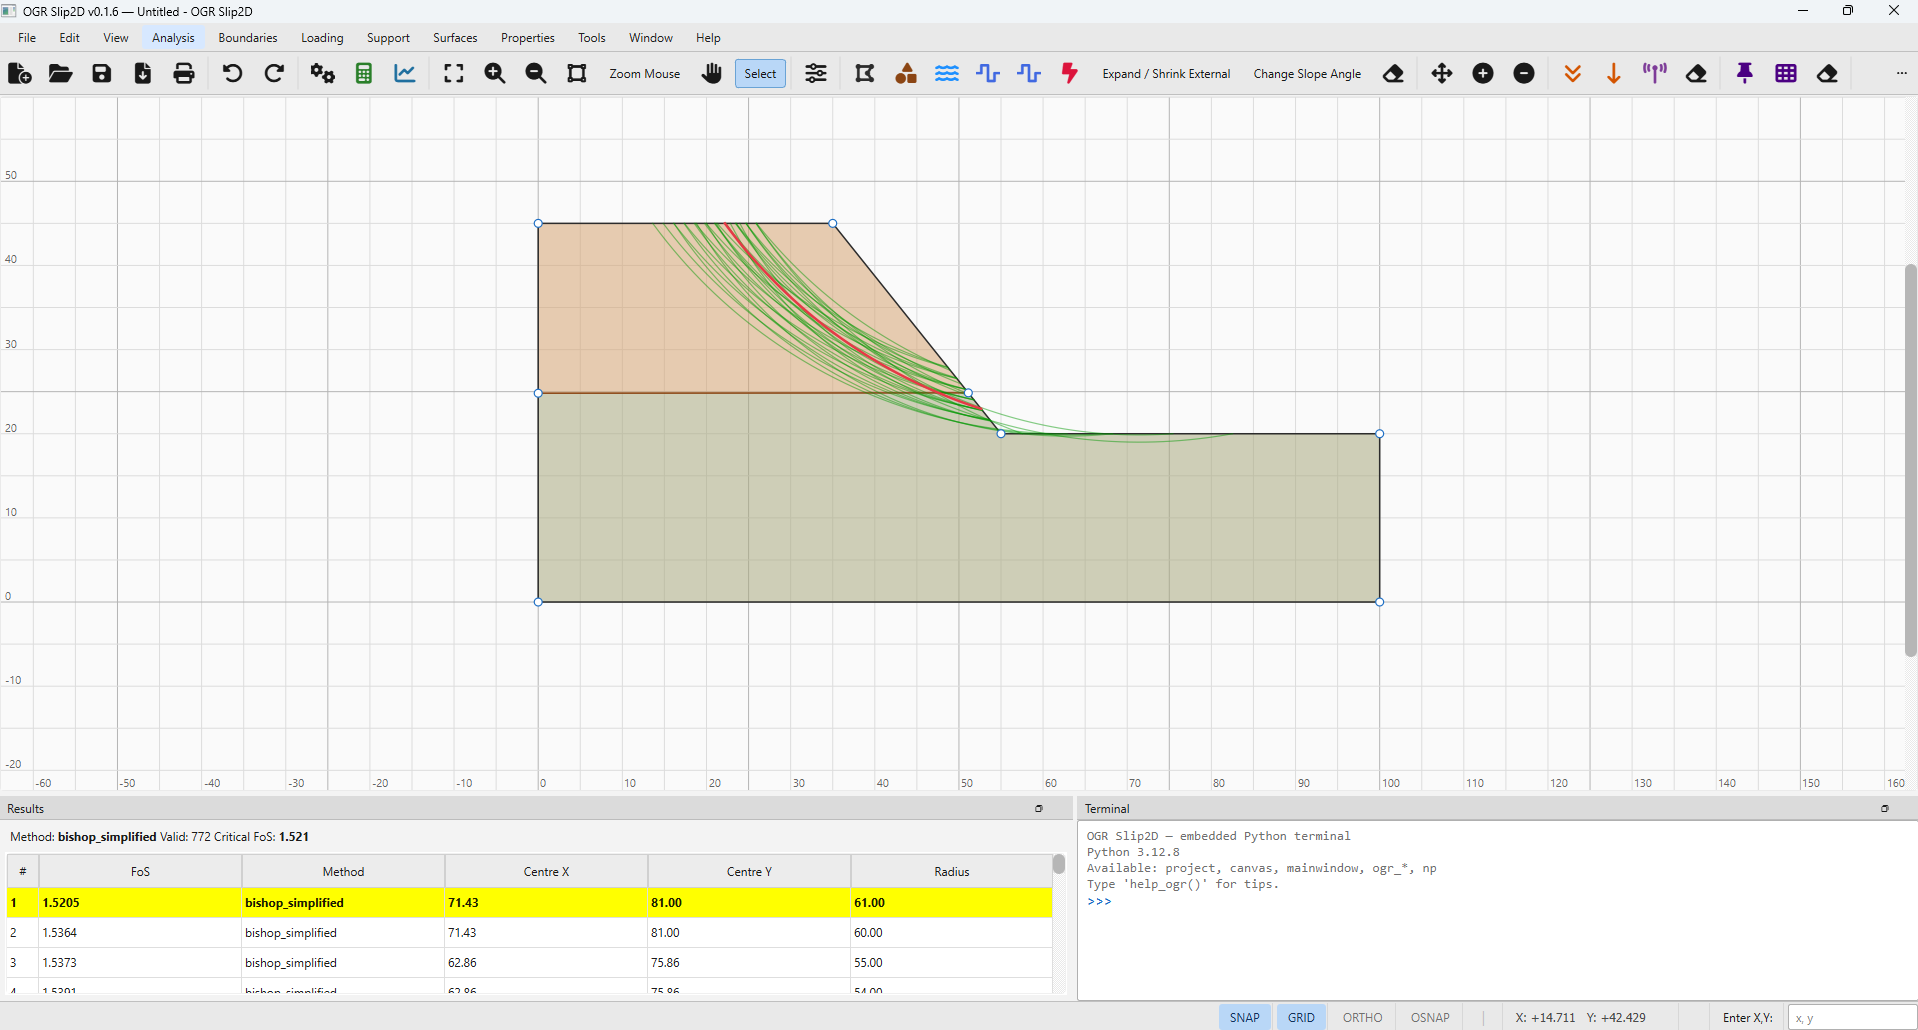The height and width of the screenshot is (1030, 1918).
Task: Click the water table waves icon
Action: (x=947, y=73)
